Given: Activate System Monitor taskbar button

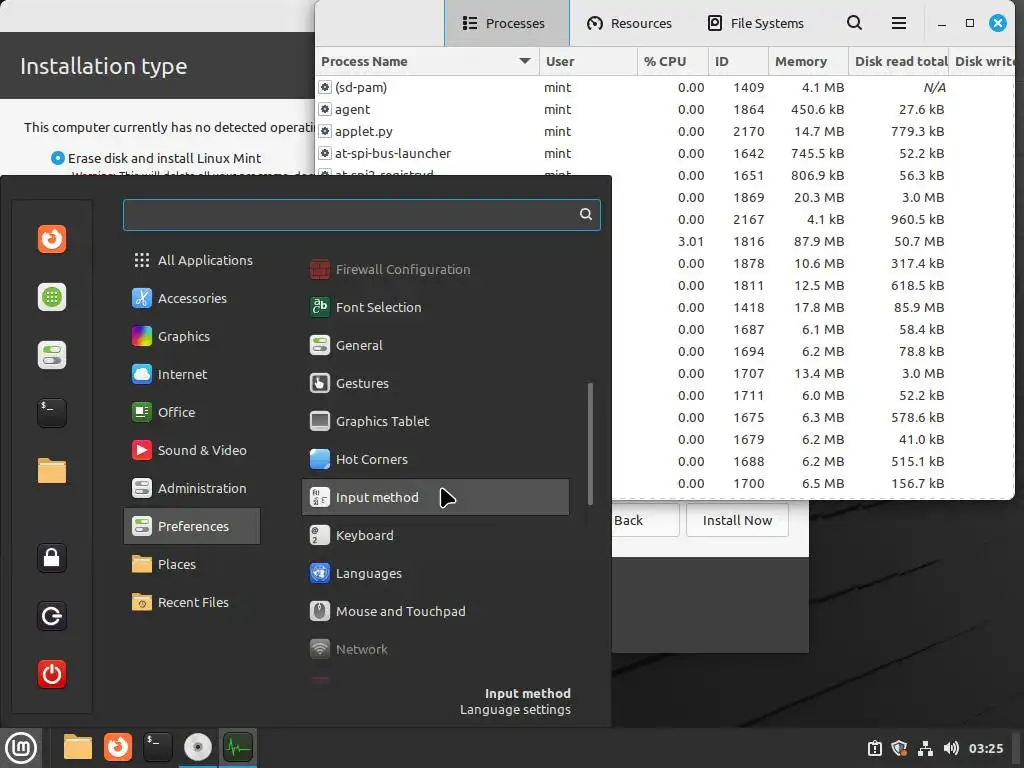Looking at the screenshot, I should tap(238, 748).
